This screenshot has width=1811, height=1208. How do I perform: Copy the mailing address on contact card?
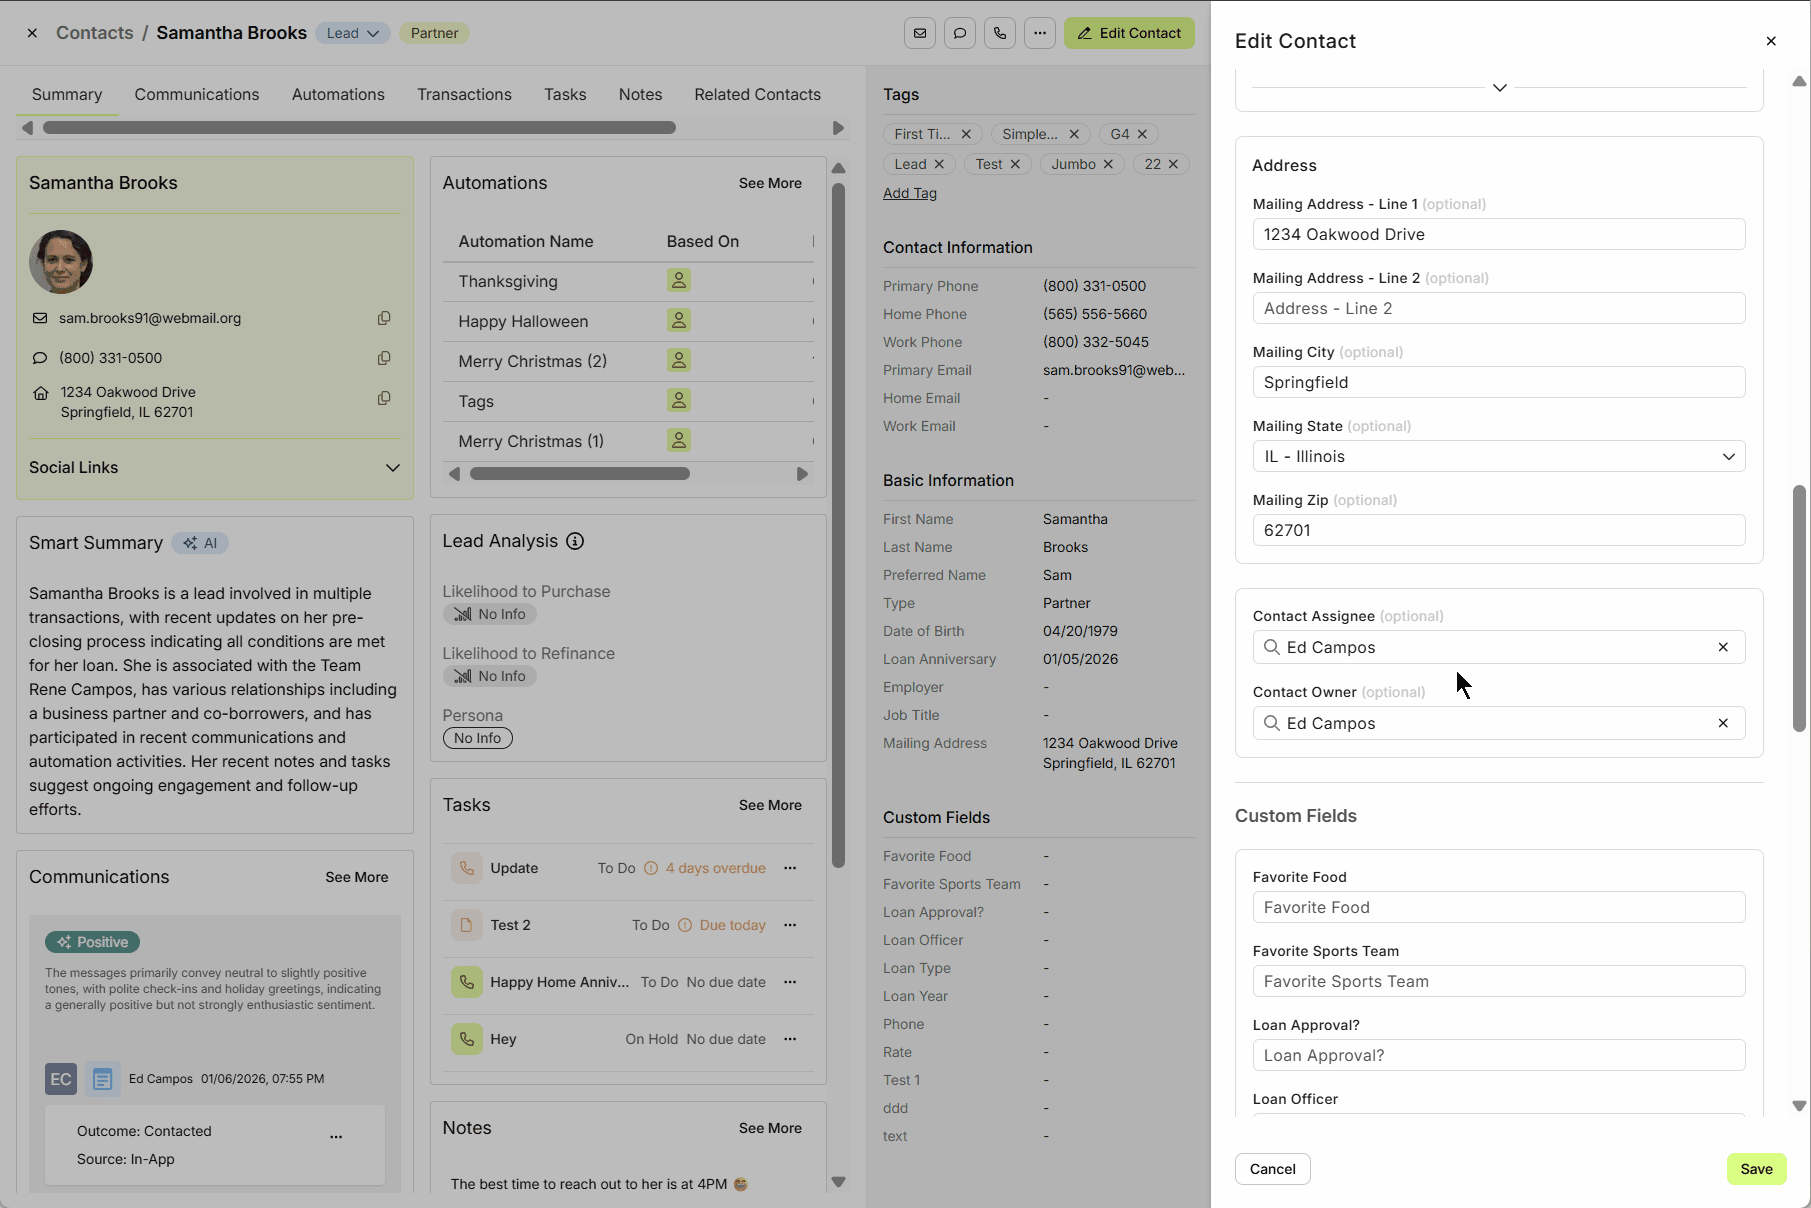coord(384,398)
